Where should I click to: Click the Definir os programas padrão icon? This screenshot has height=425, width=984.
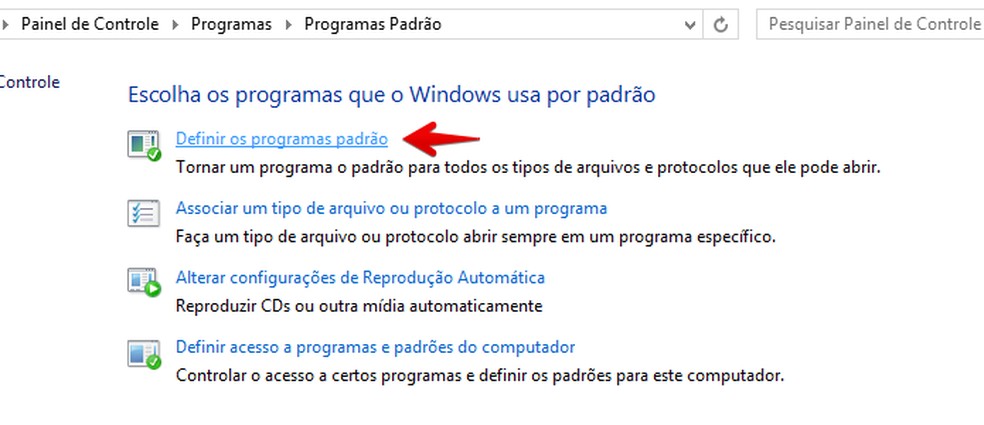(144, 145)
